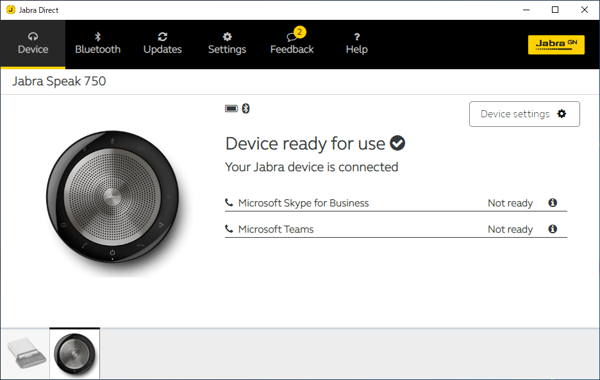The height and width of the screenshot is (380, 600).
Task: Select the Microsoft Teams row text
Action: 276,229
